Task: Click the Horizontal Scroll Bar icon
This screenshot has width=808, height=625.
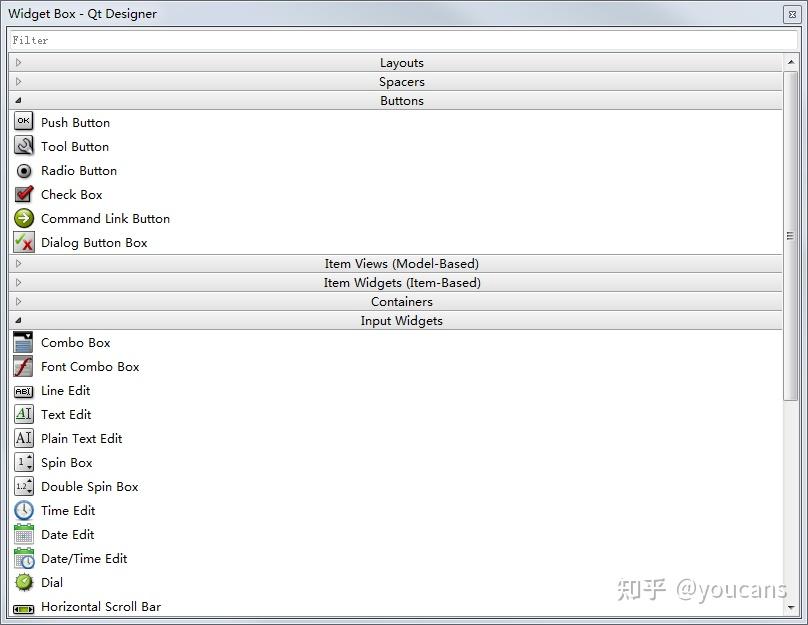Action: [23, 610]
